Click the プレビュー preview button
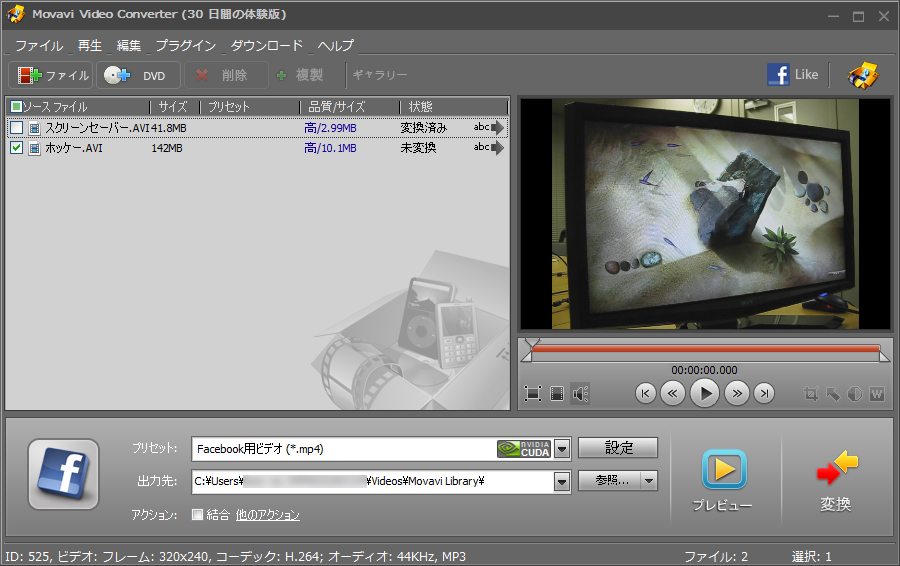Screen dimensions: 900x566 (723, 481)
